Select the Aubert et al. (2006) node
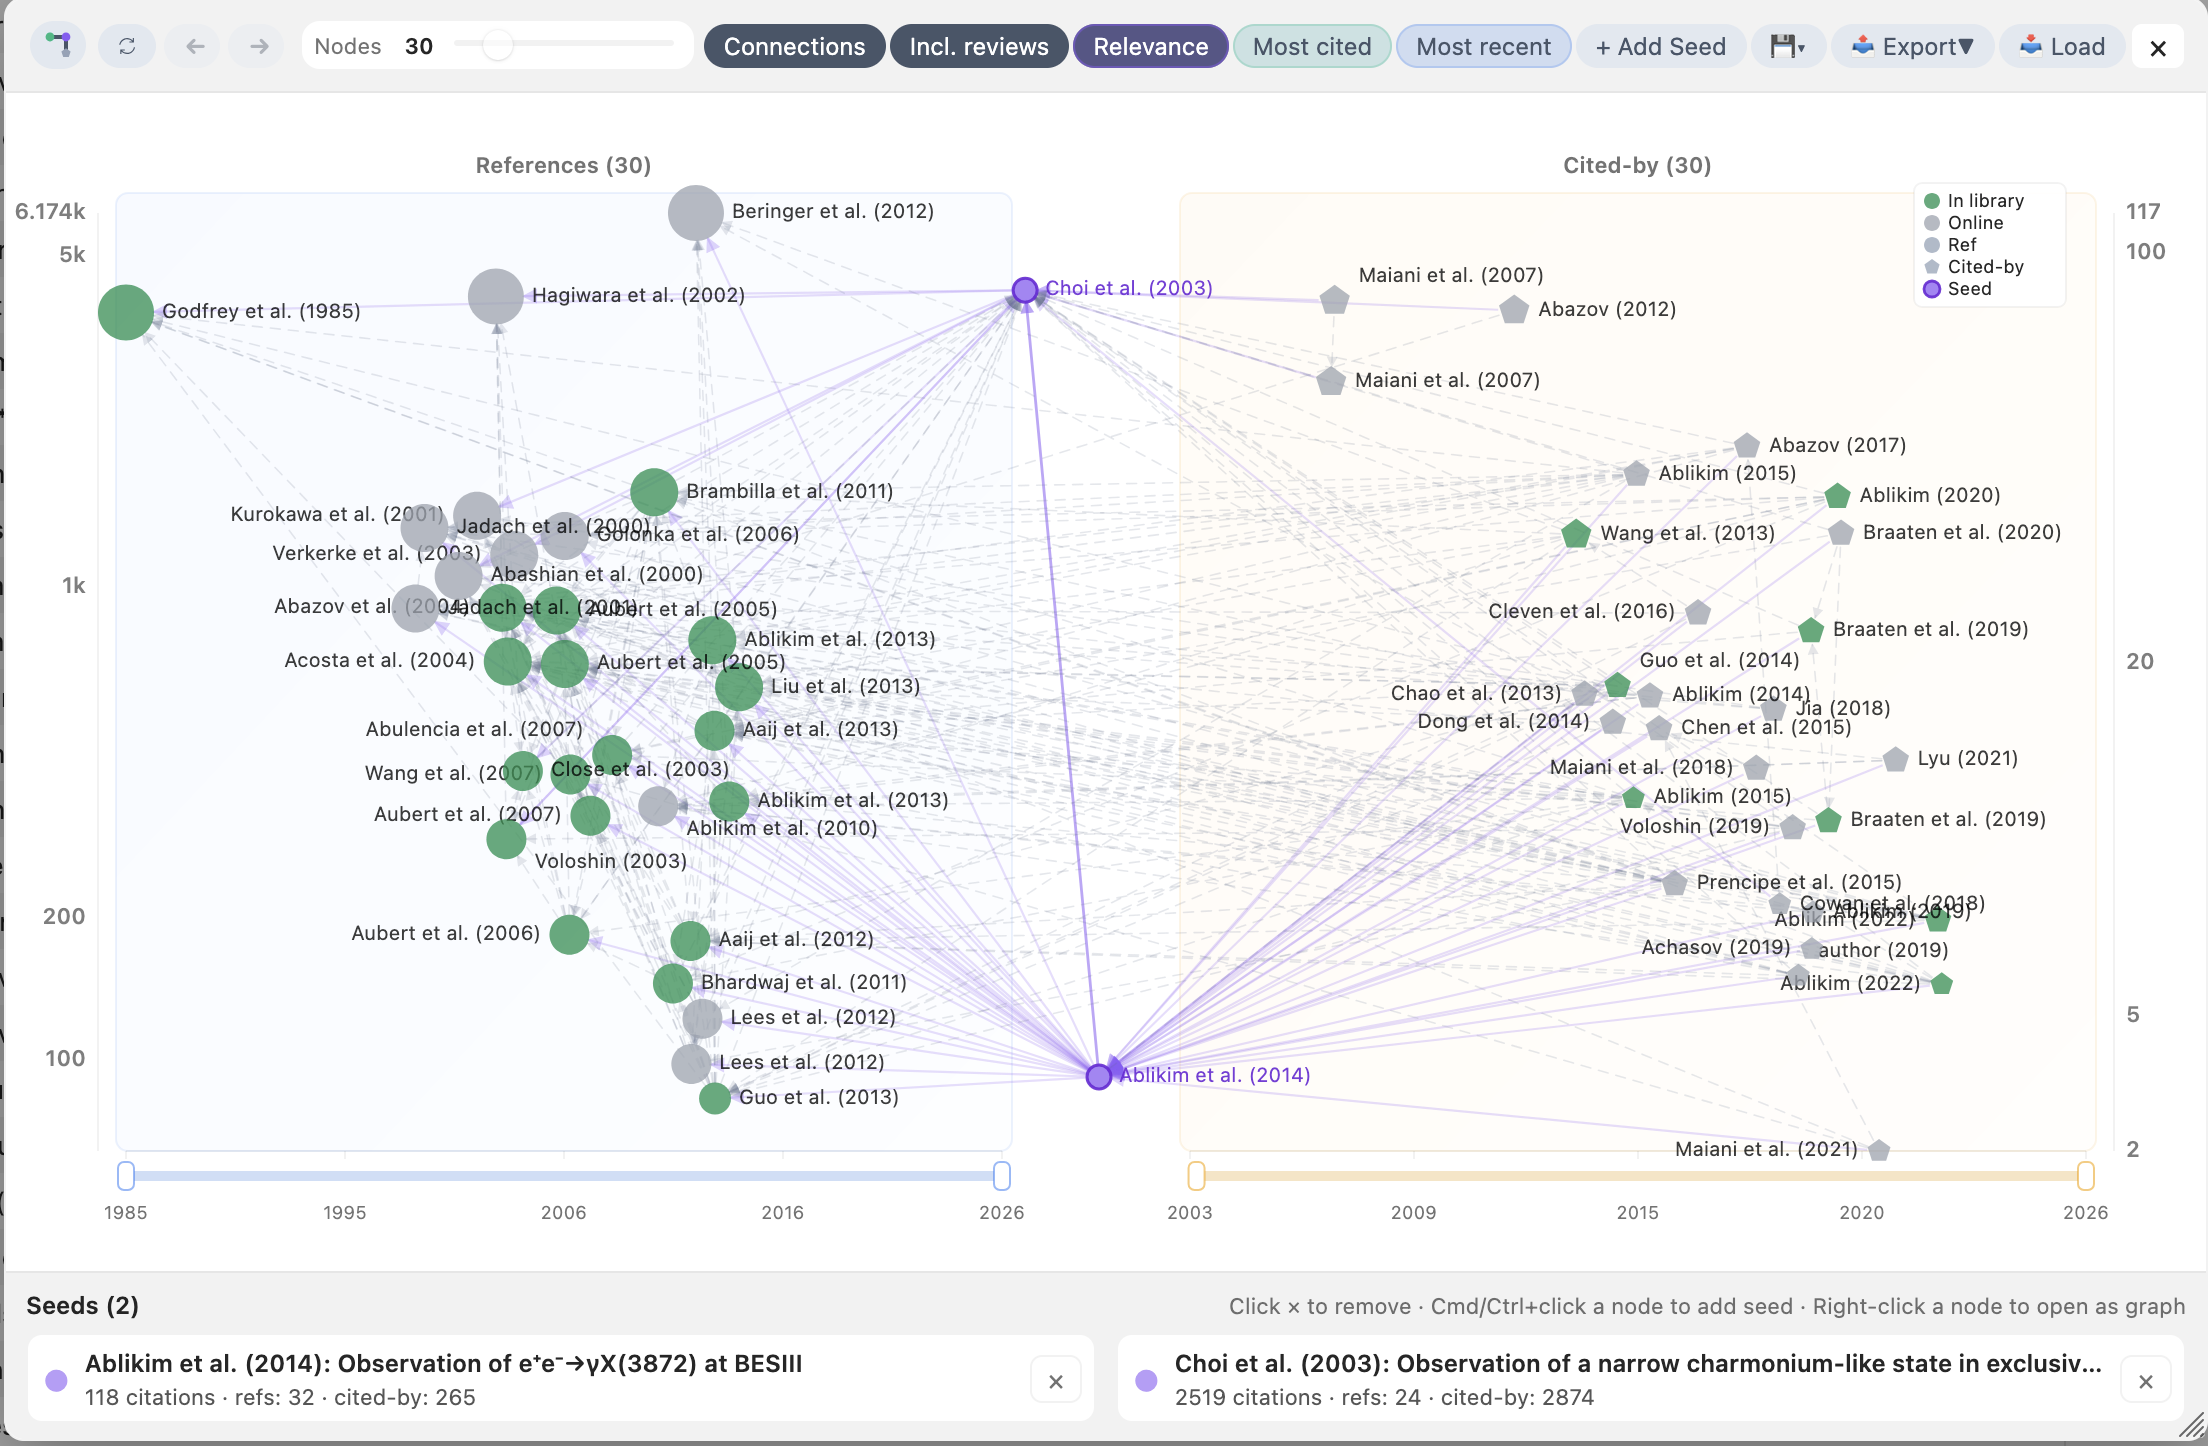 [x=569, y=934]
